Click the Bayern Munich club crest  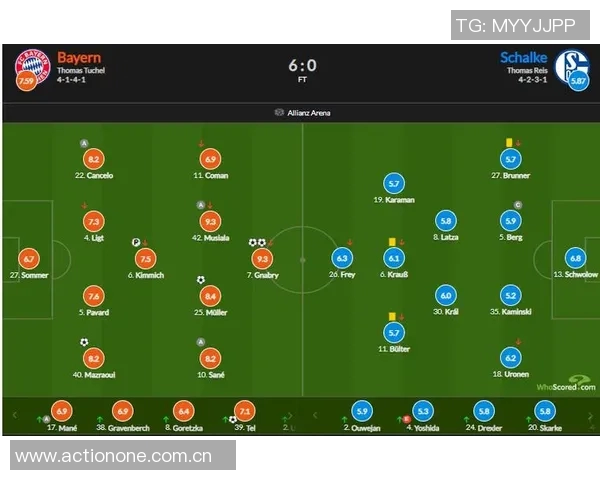point(31,65)
